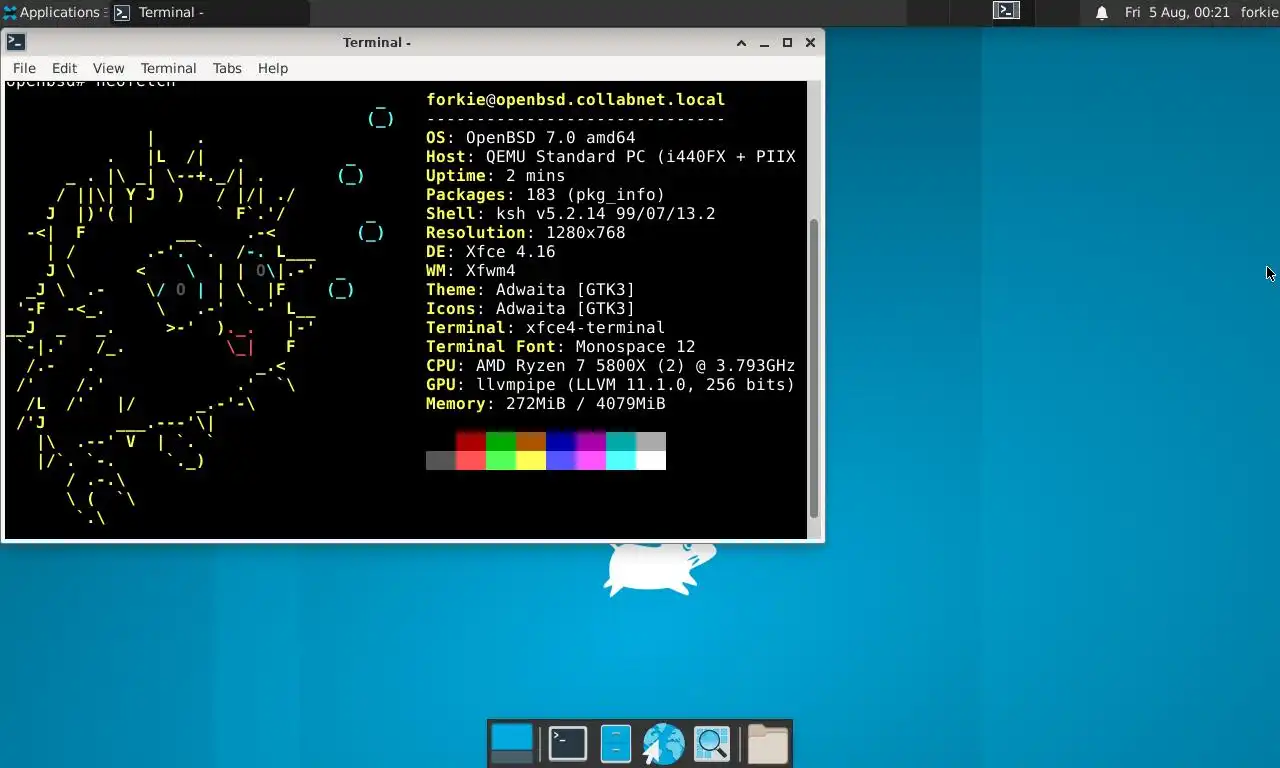Open the File menu
The height and width of the screenshot is (768, 1280).
point(24,68)
